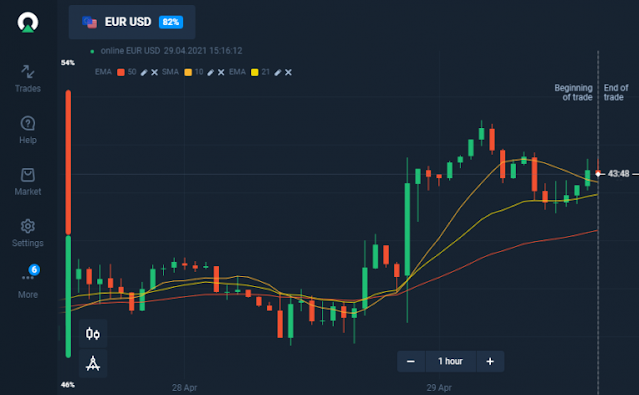The image size is (639, 395).
Task: Edit the SMA 10 indicator
Action: (210, 73)
